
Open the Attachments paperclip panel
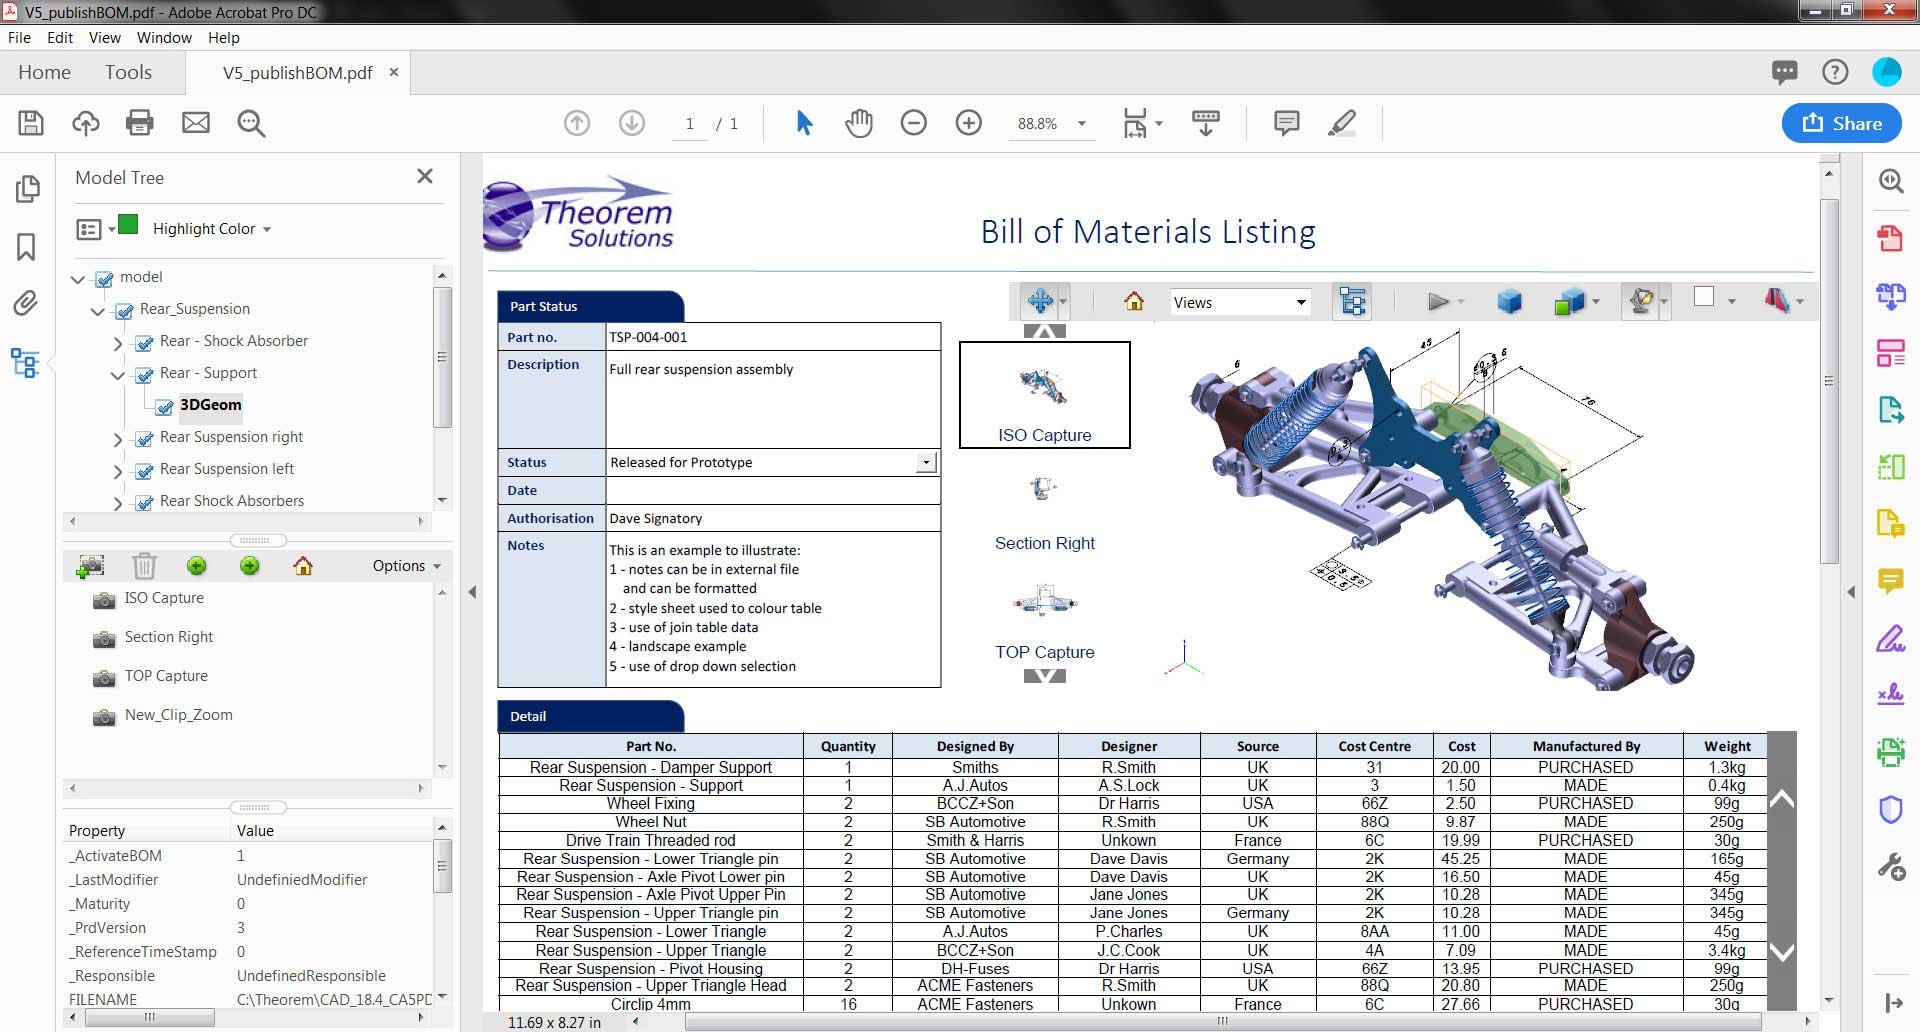(x=25, y=304)
